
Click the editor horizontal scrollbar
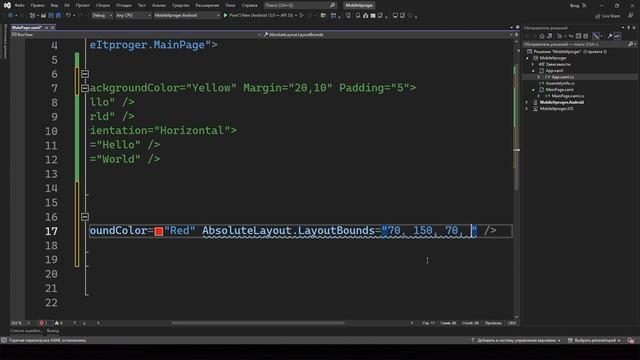point(258,323)
